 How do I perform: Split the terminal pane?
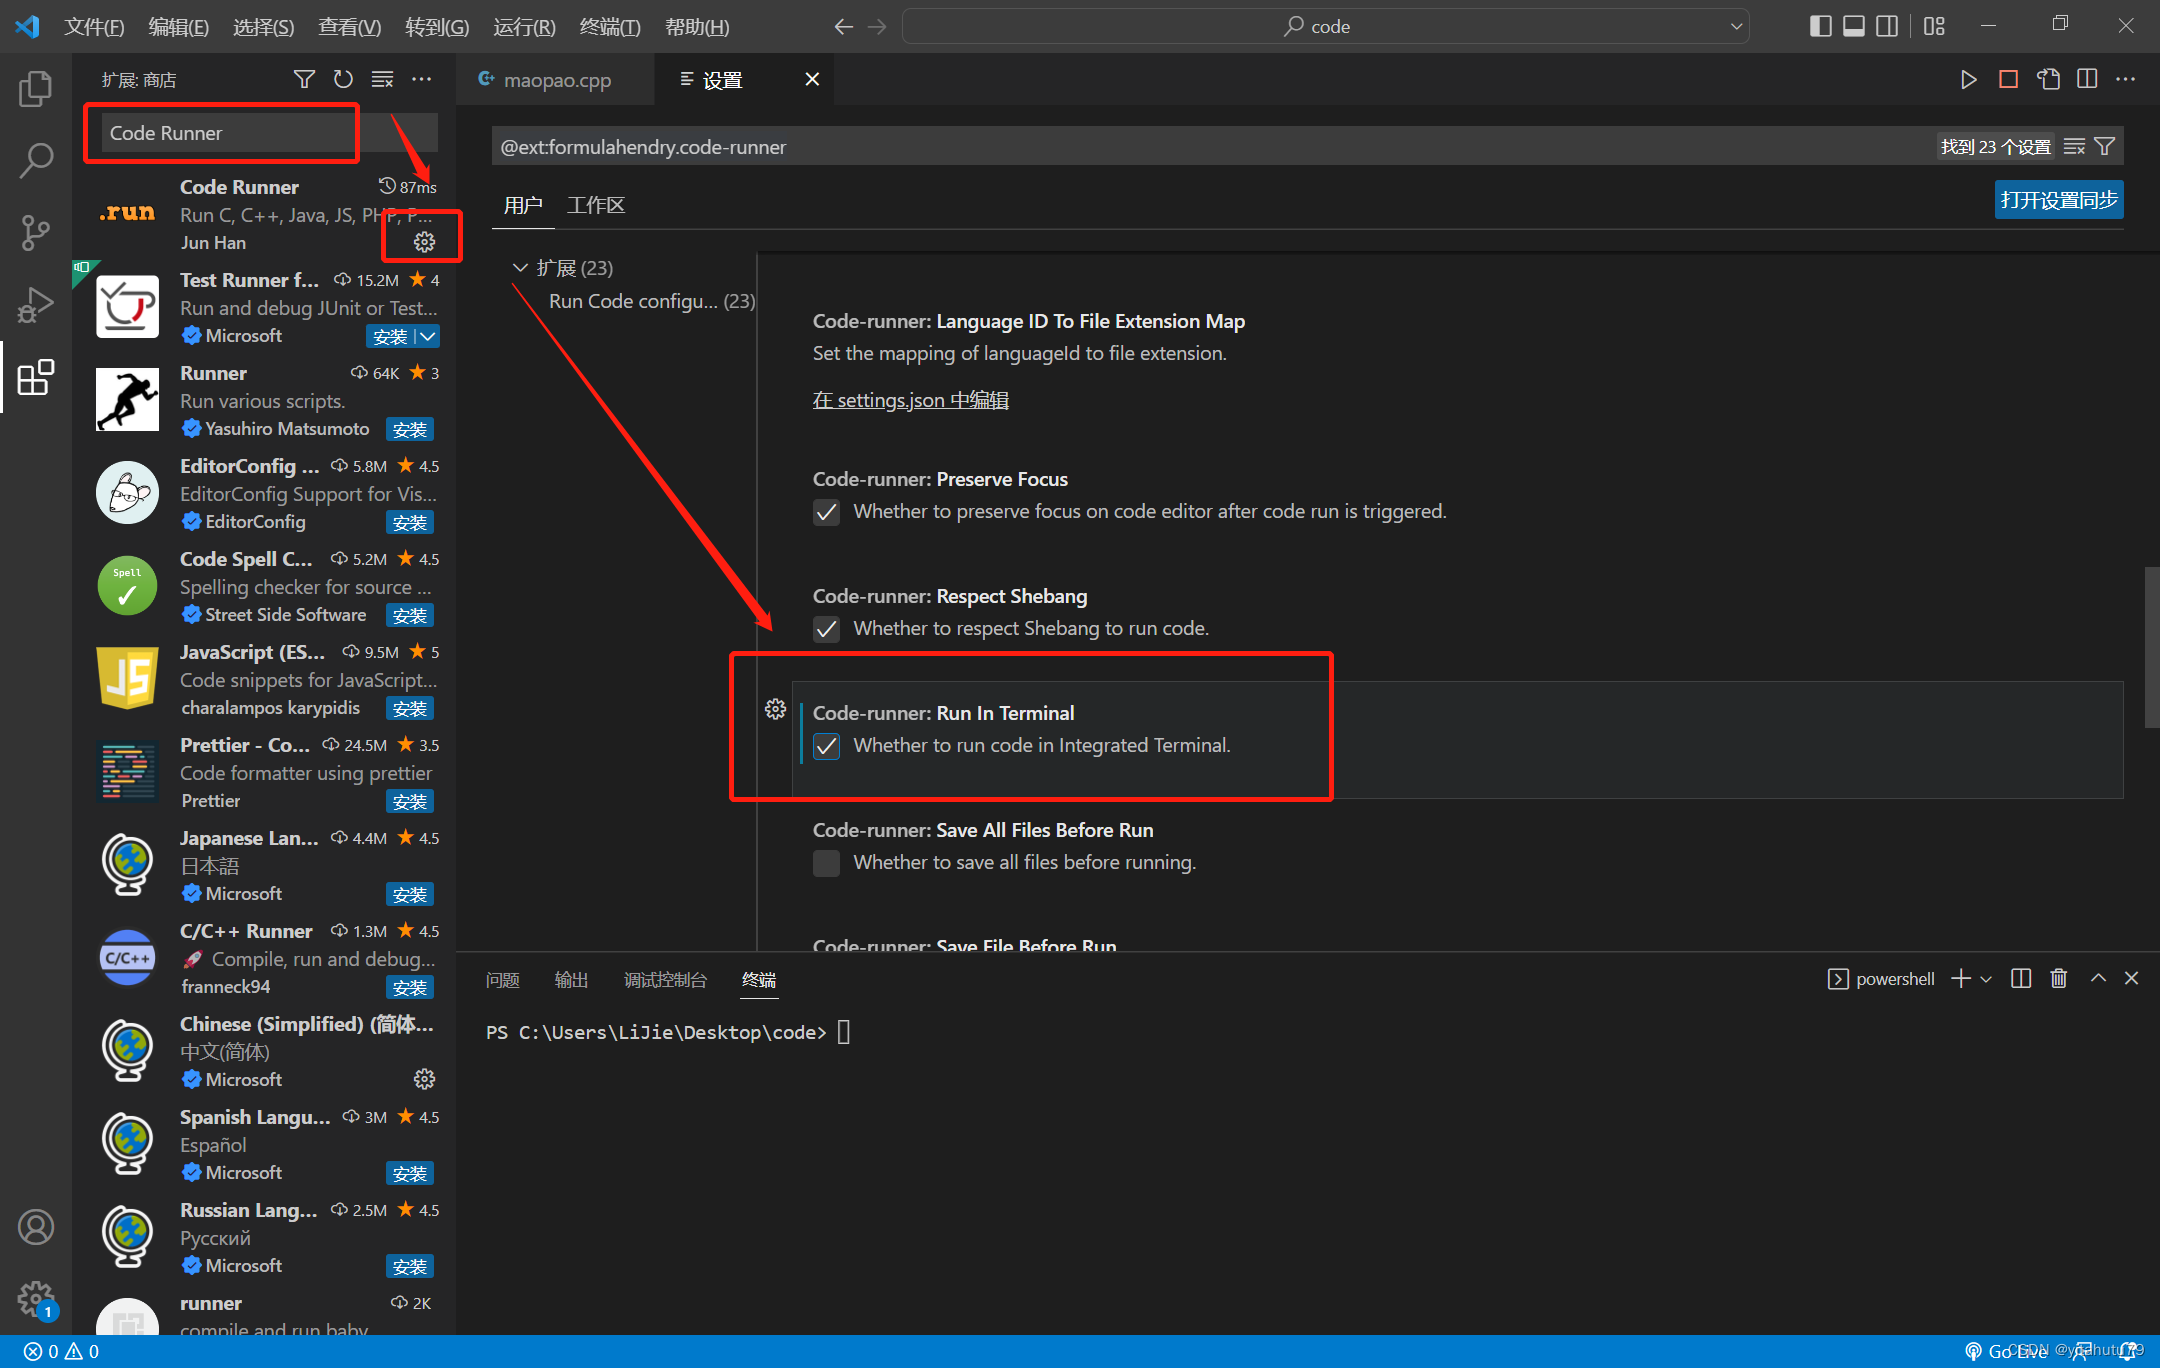click(x=2021, y=978)
